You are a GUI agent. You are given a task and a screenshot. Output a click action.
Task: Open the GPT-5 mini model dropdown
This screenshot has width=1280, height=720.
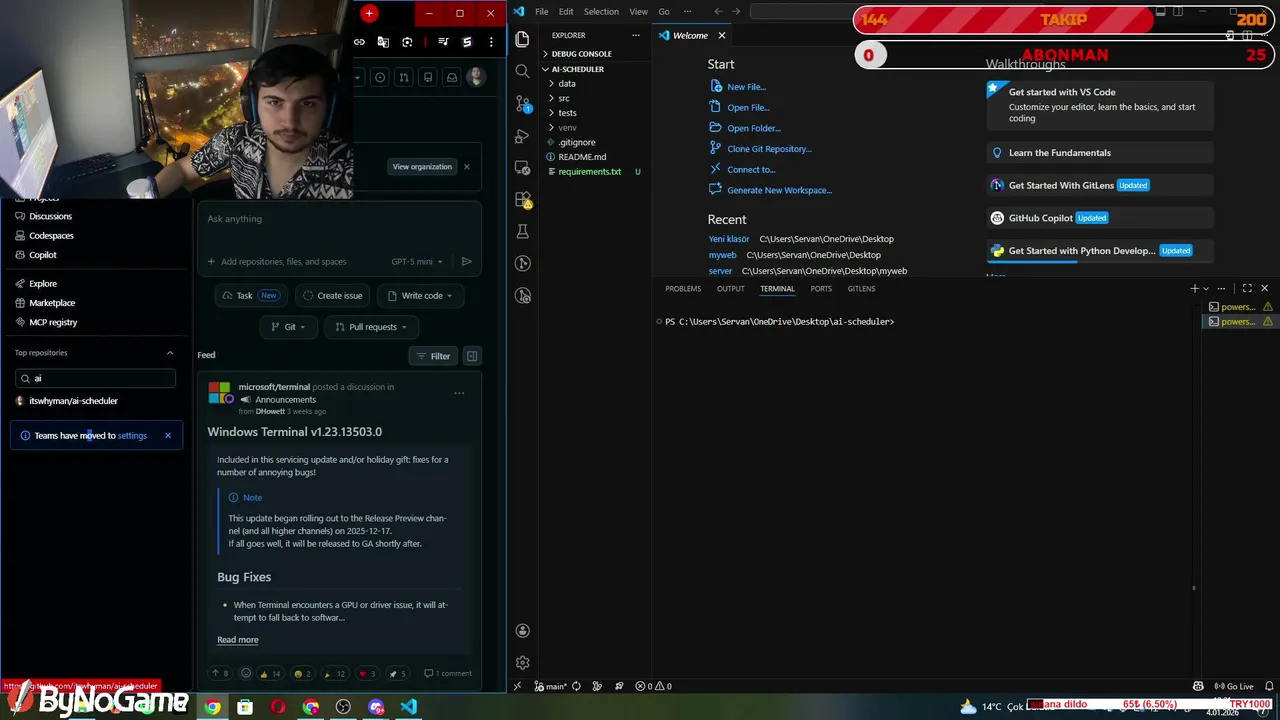tap(417, 262)
